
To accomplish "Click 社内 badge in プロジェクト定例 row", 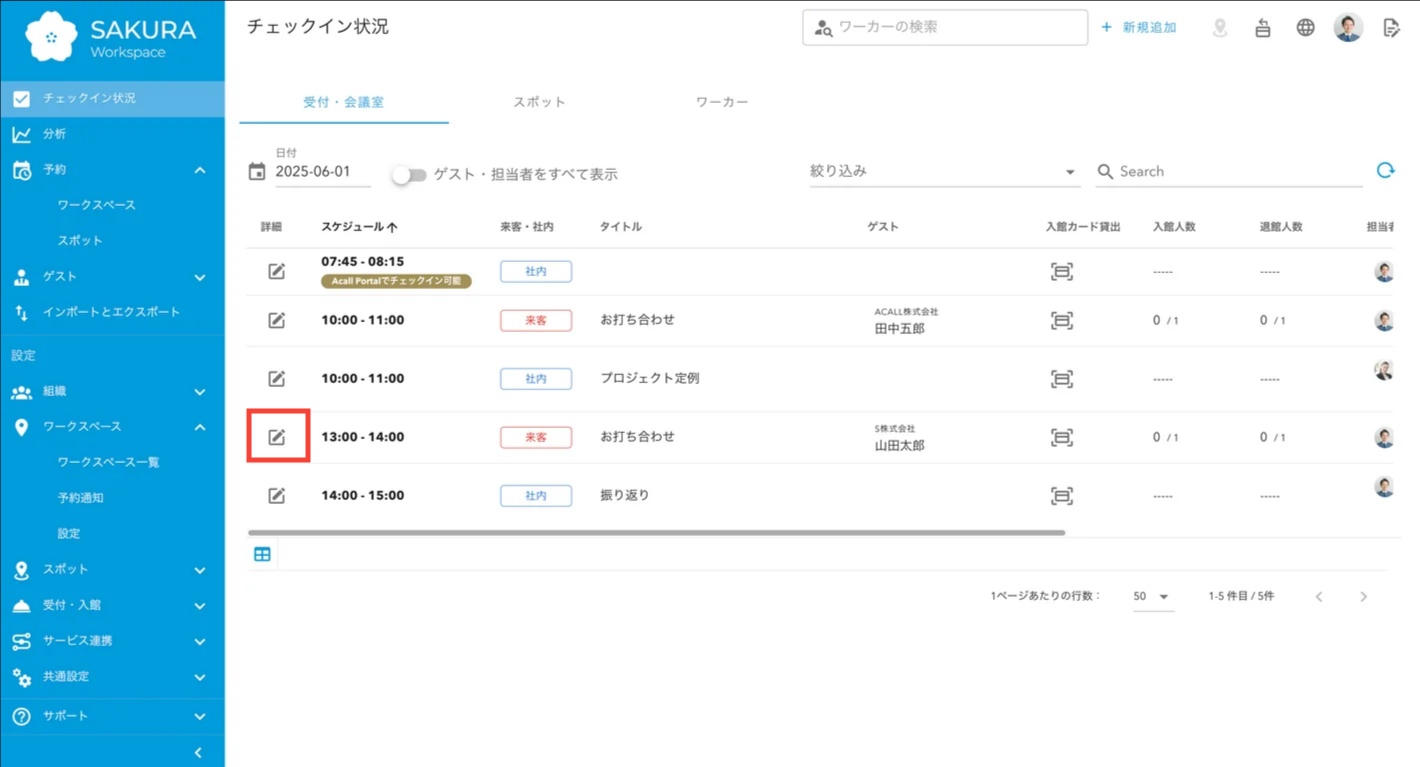I will [536, 379].
